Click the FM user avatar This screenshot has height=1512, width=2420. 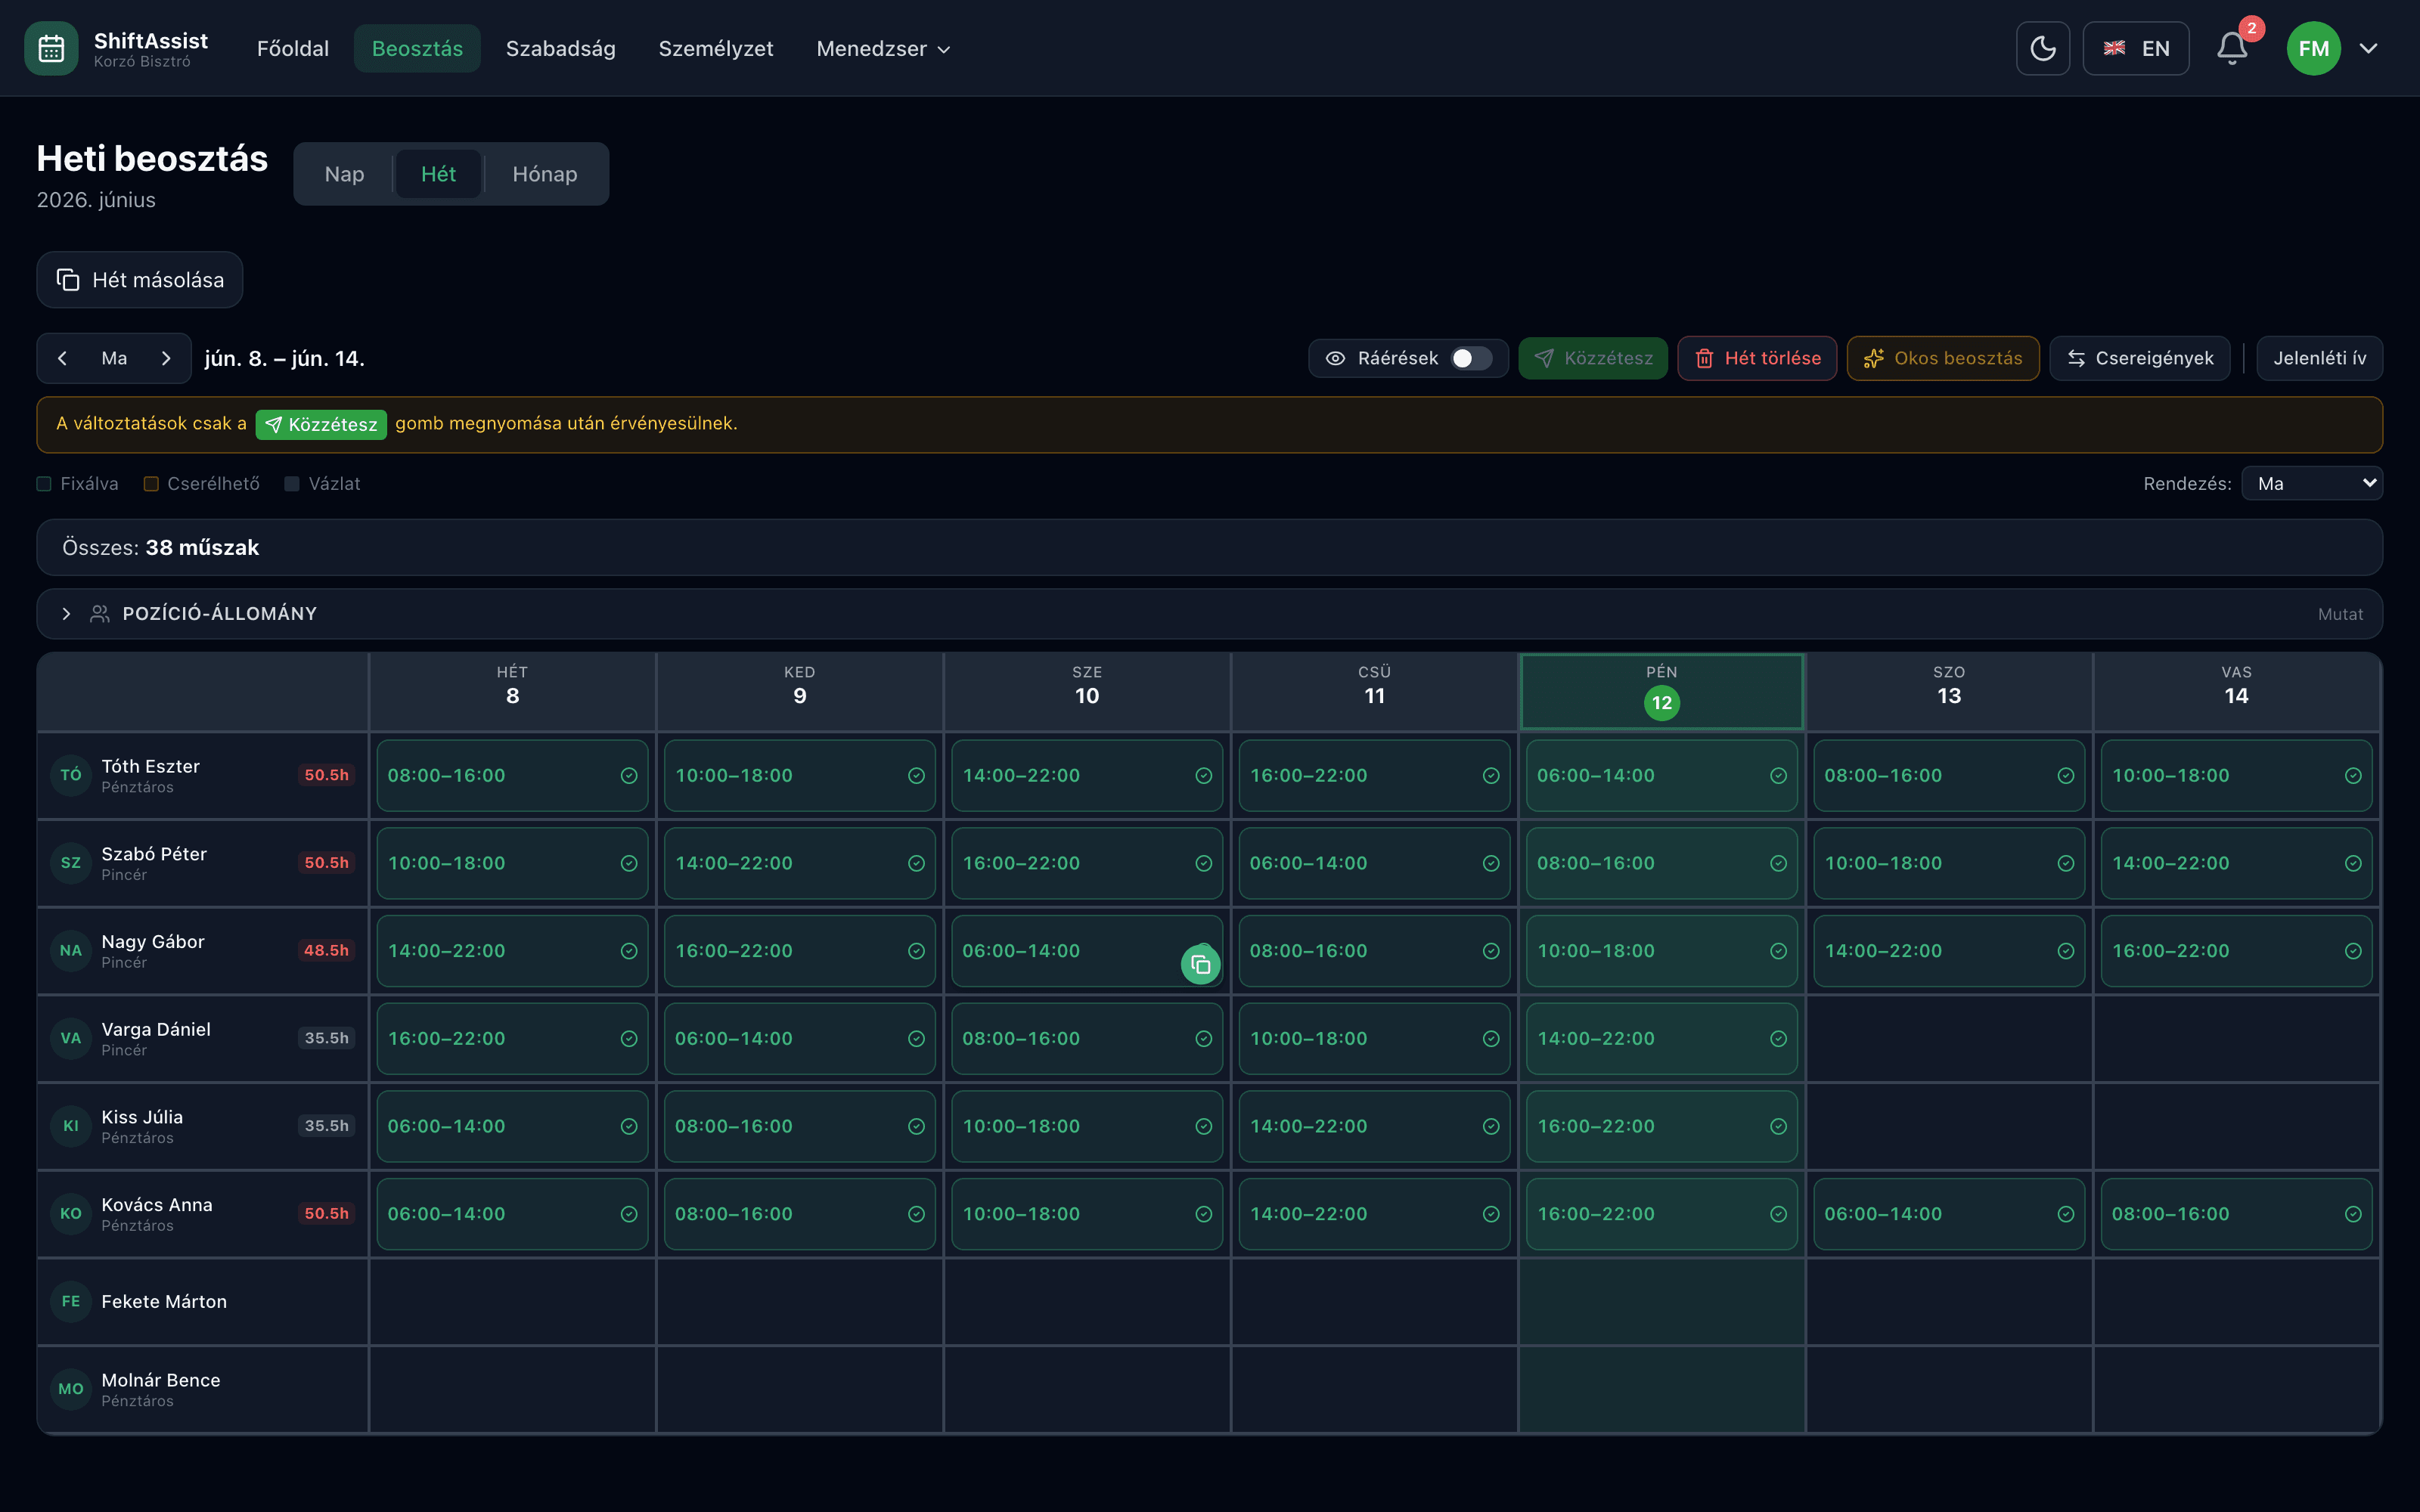[x=2313, y=48]
